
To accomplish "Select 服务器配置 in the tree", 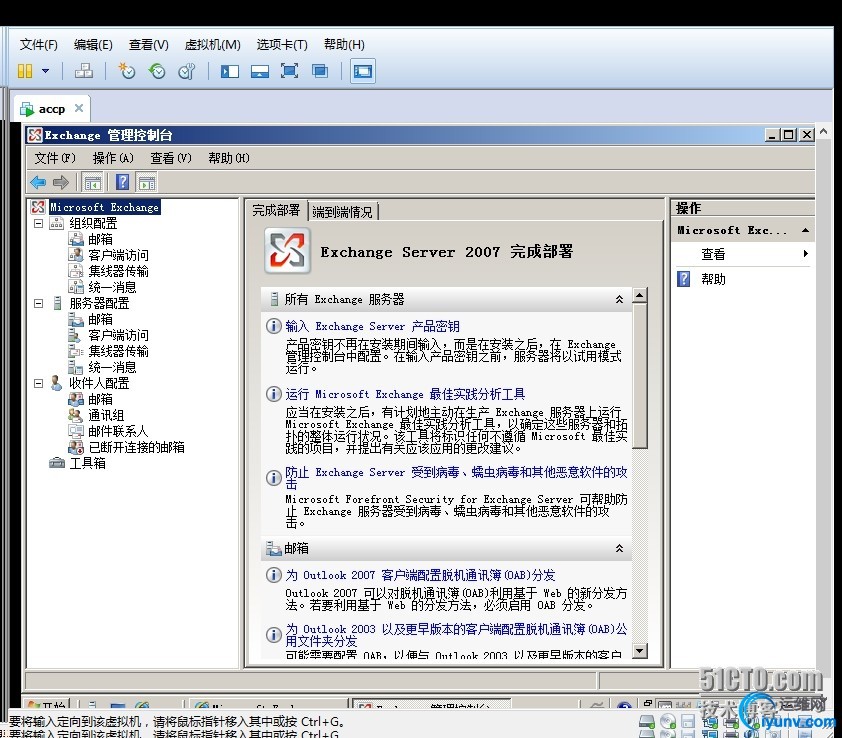I will click(x=99, y=303).
